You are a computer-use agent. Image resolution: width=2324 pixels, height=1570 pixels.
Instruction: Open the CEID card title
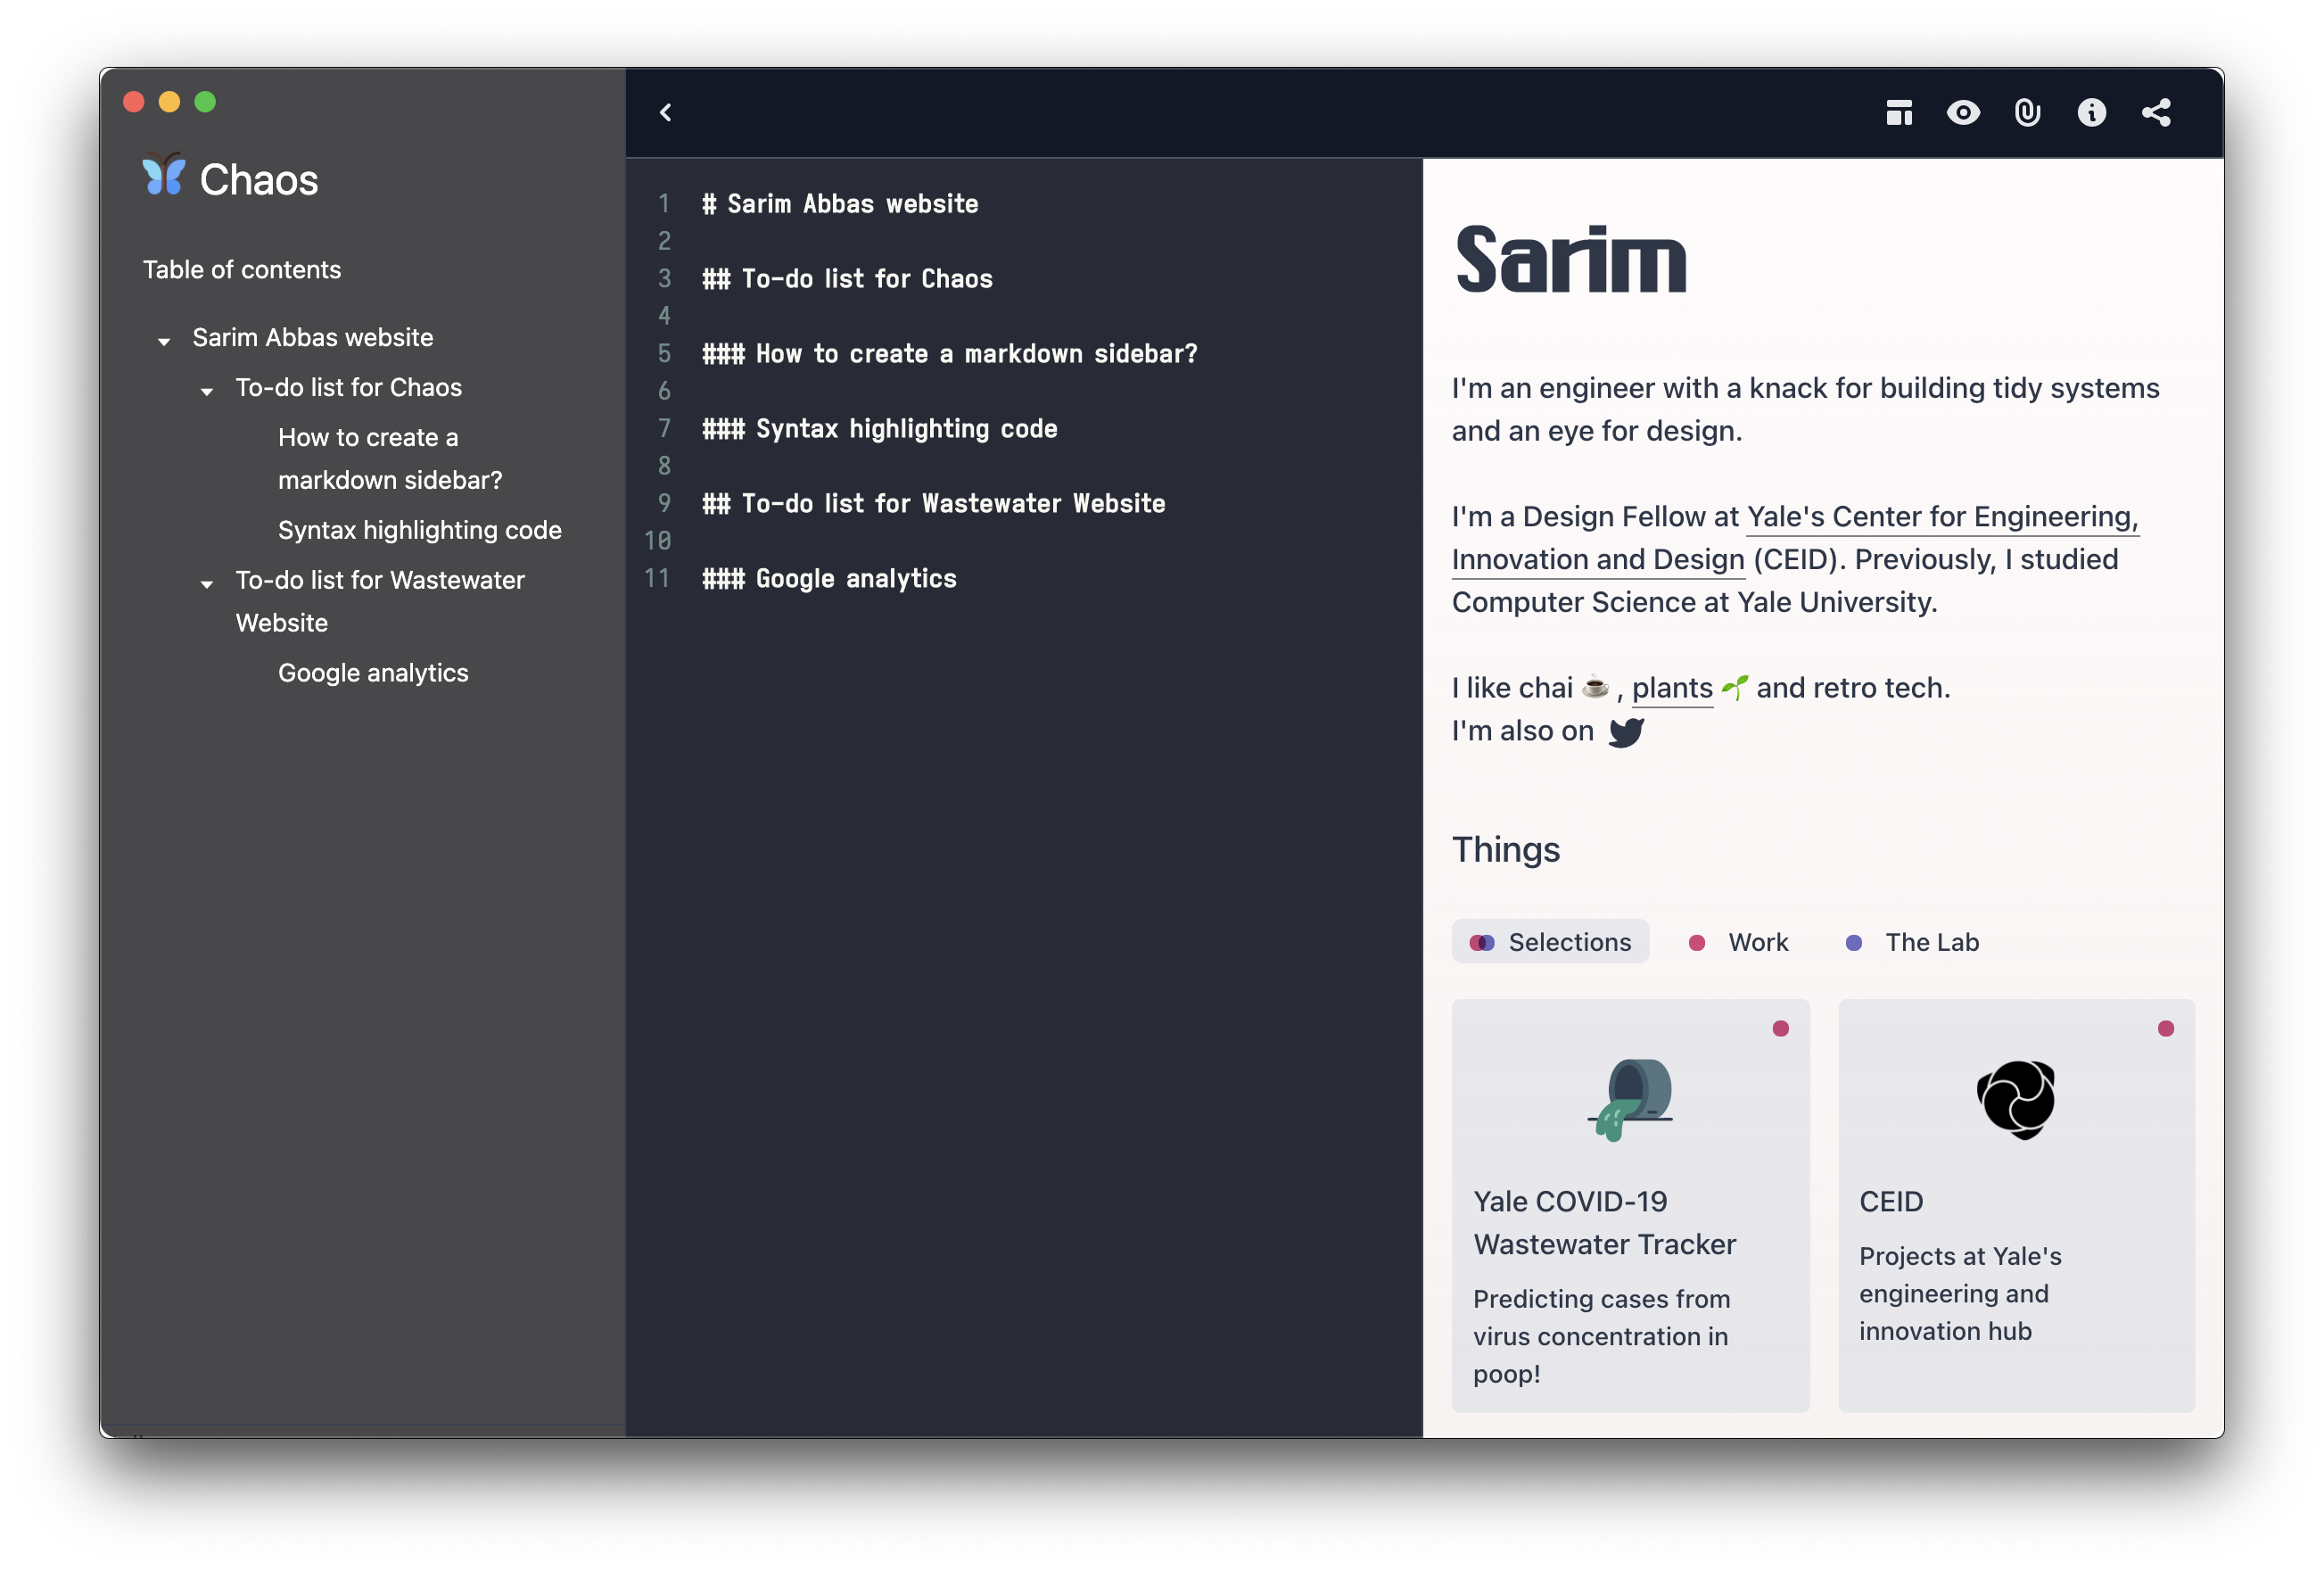pyautogui.click(x=1891, y=1201)
